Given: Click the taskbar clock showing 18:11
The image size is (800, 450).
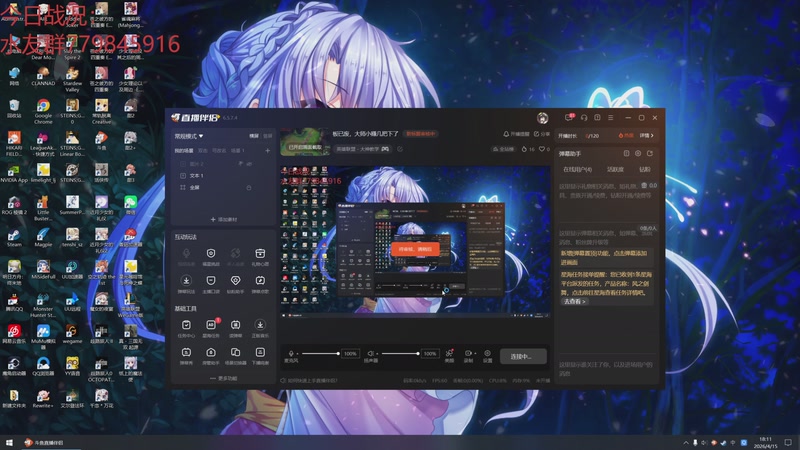Looking at the screenshot, I should pos(765,442).
